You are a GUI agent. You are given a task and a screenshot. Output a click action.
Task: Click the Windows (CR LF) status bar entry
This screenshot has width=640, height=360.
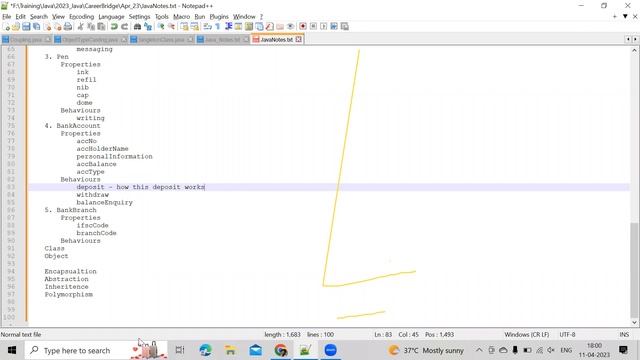pos(527,334)
